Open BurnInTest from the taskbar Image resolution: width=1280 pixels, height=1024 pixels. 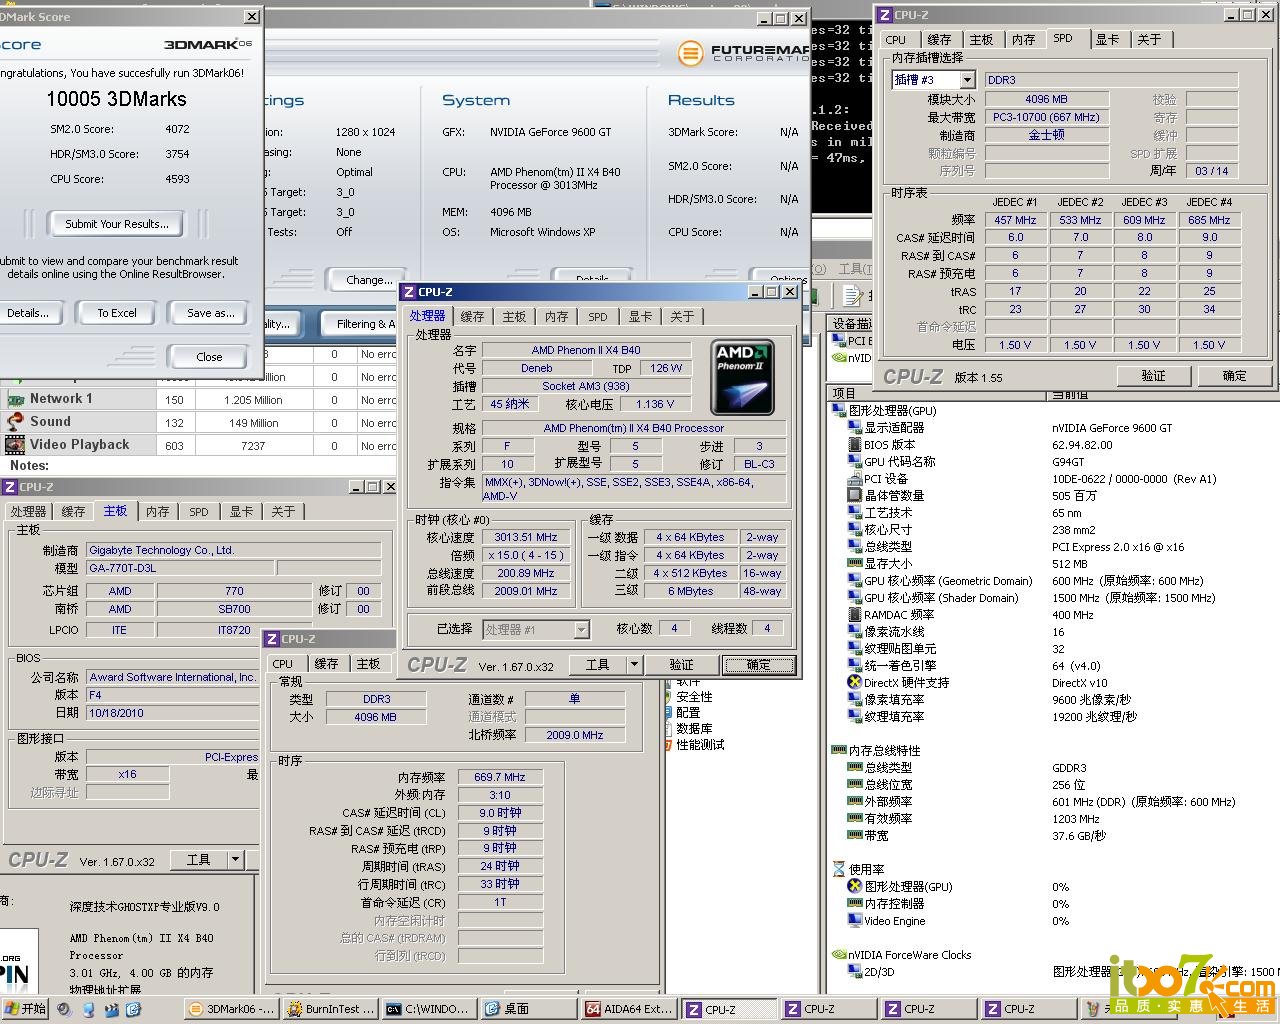pyautogui.click(x=330, y=1009)
